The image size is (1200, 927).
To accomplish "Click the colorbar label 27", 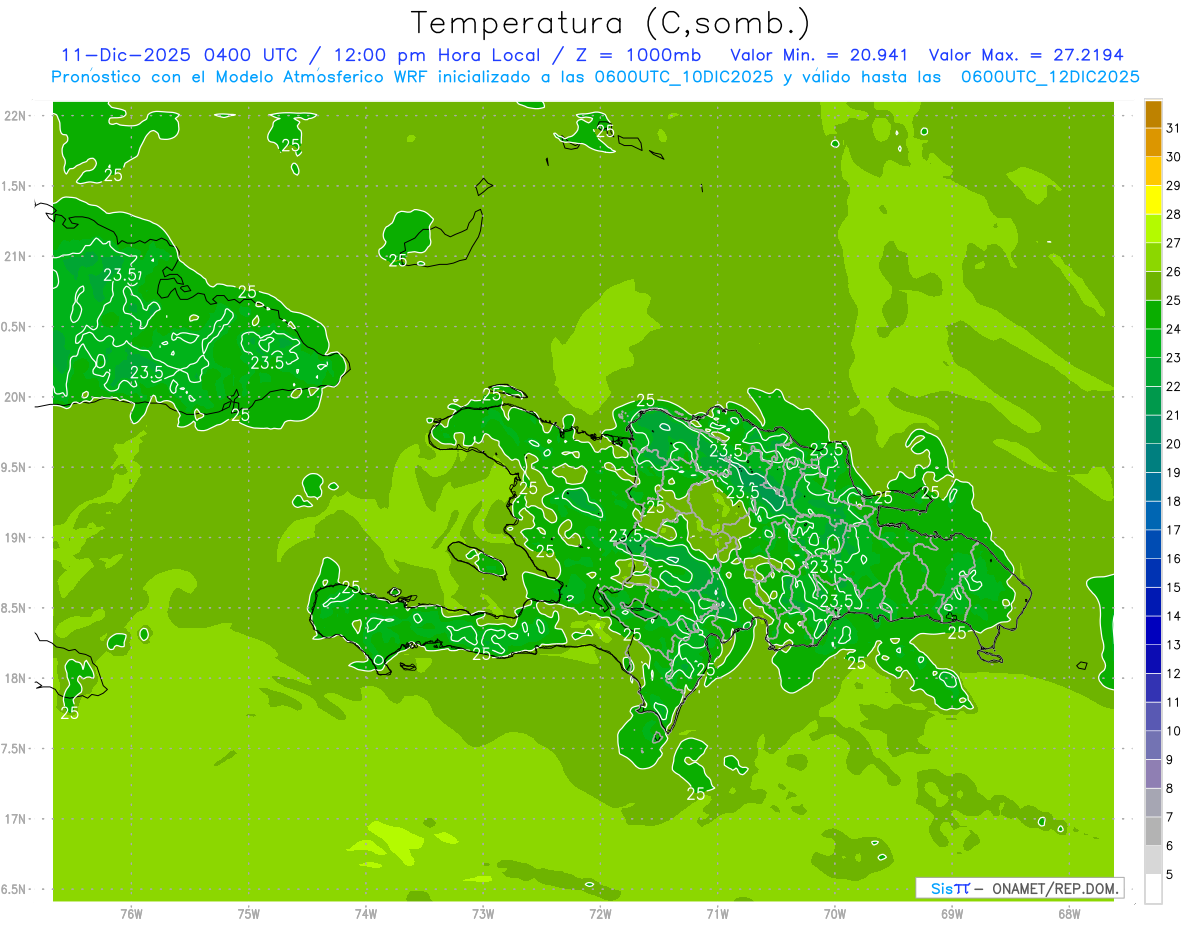I will point(1173,243).
